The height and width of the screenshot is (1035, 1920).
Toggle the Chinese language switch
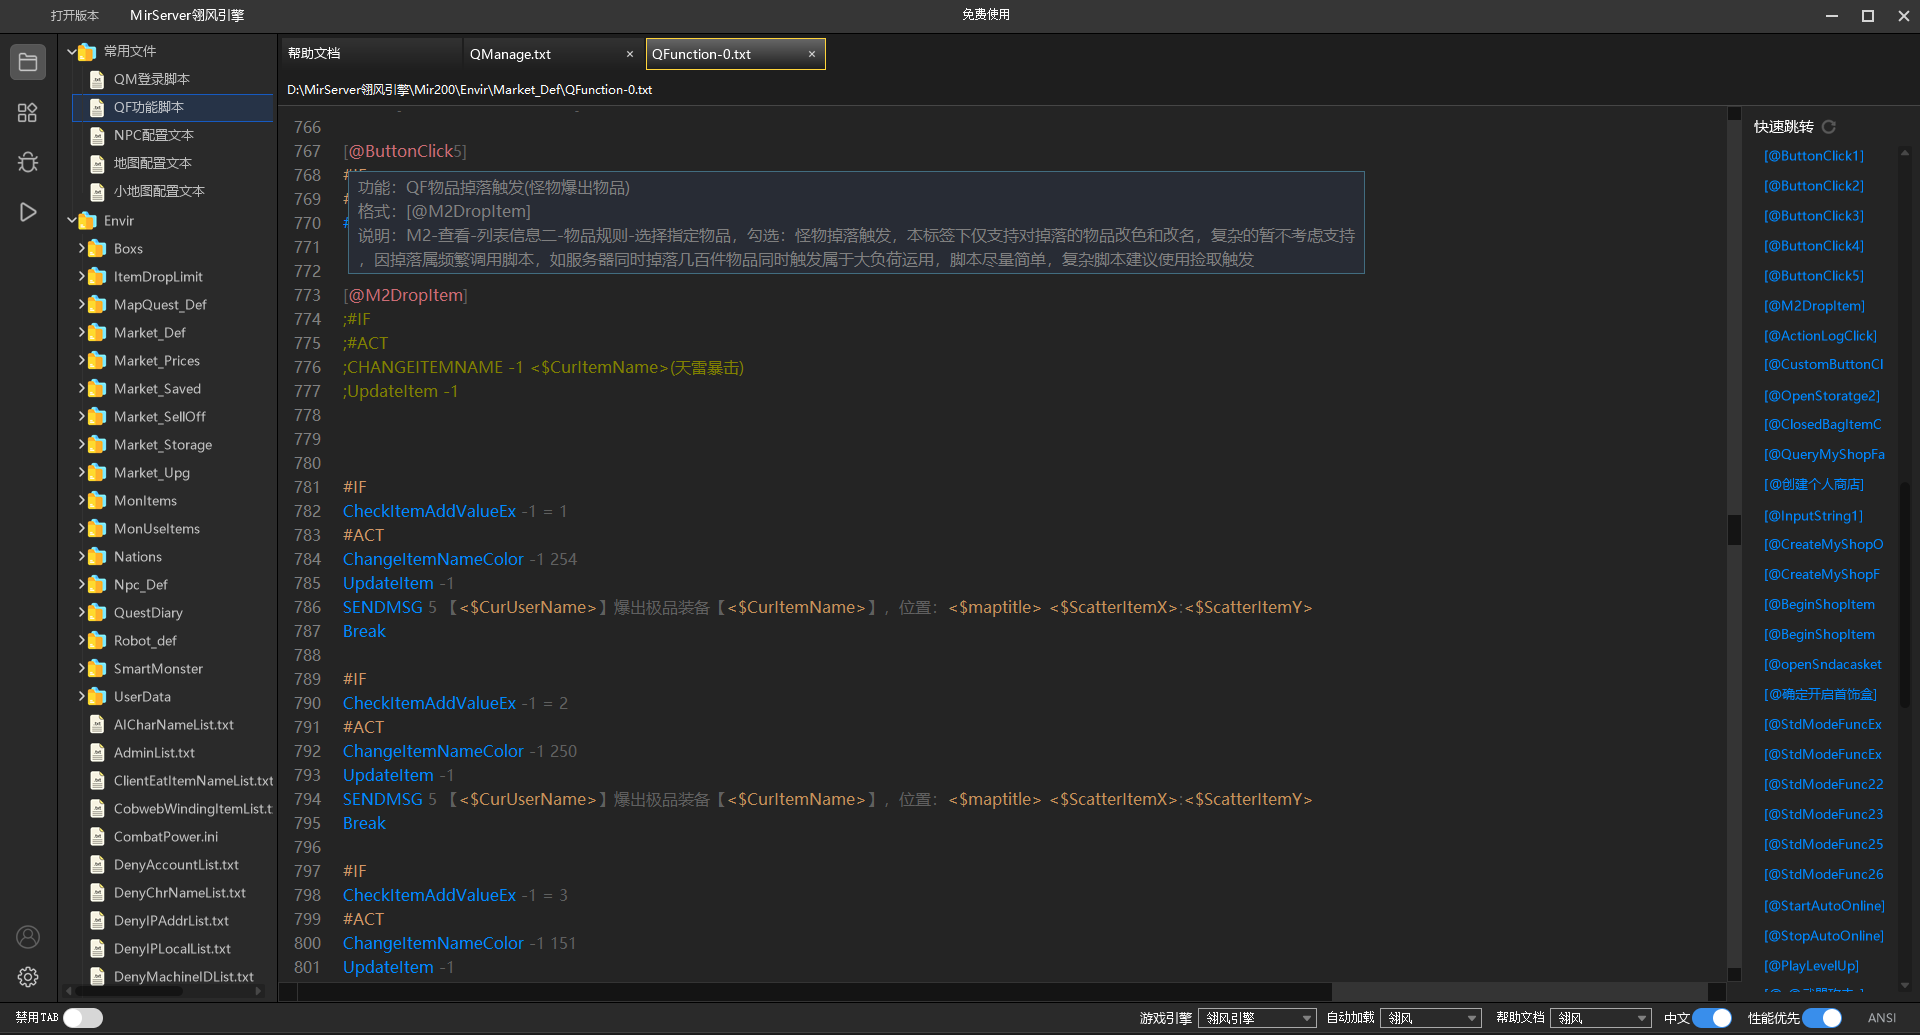1712,1018
